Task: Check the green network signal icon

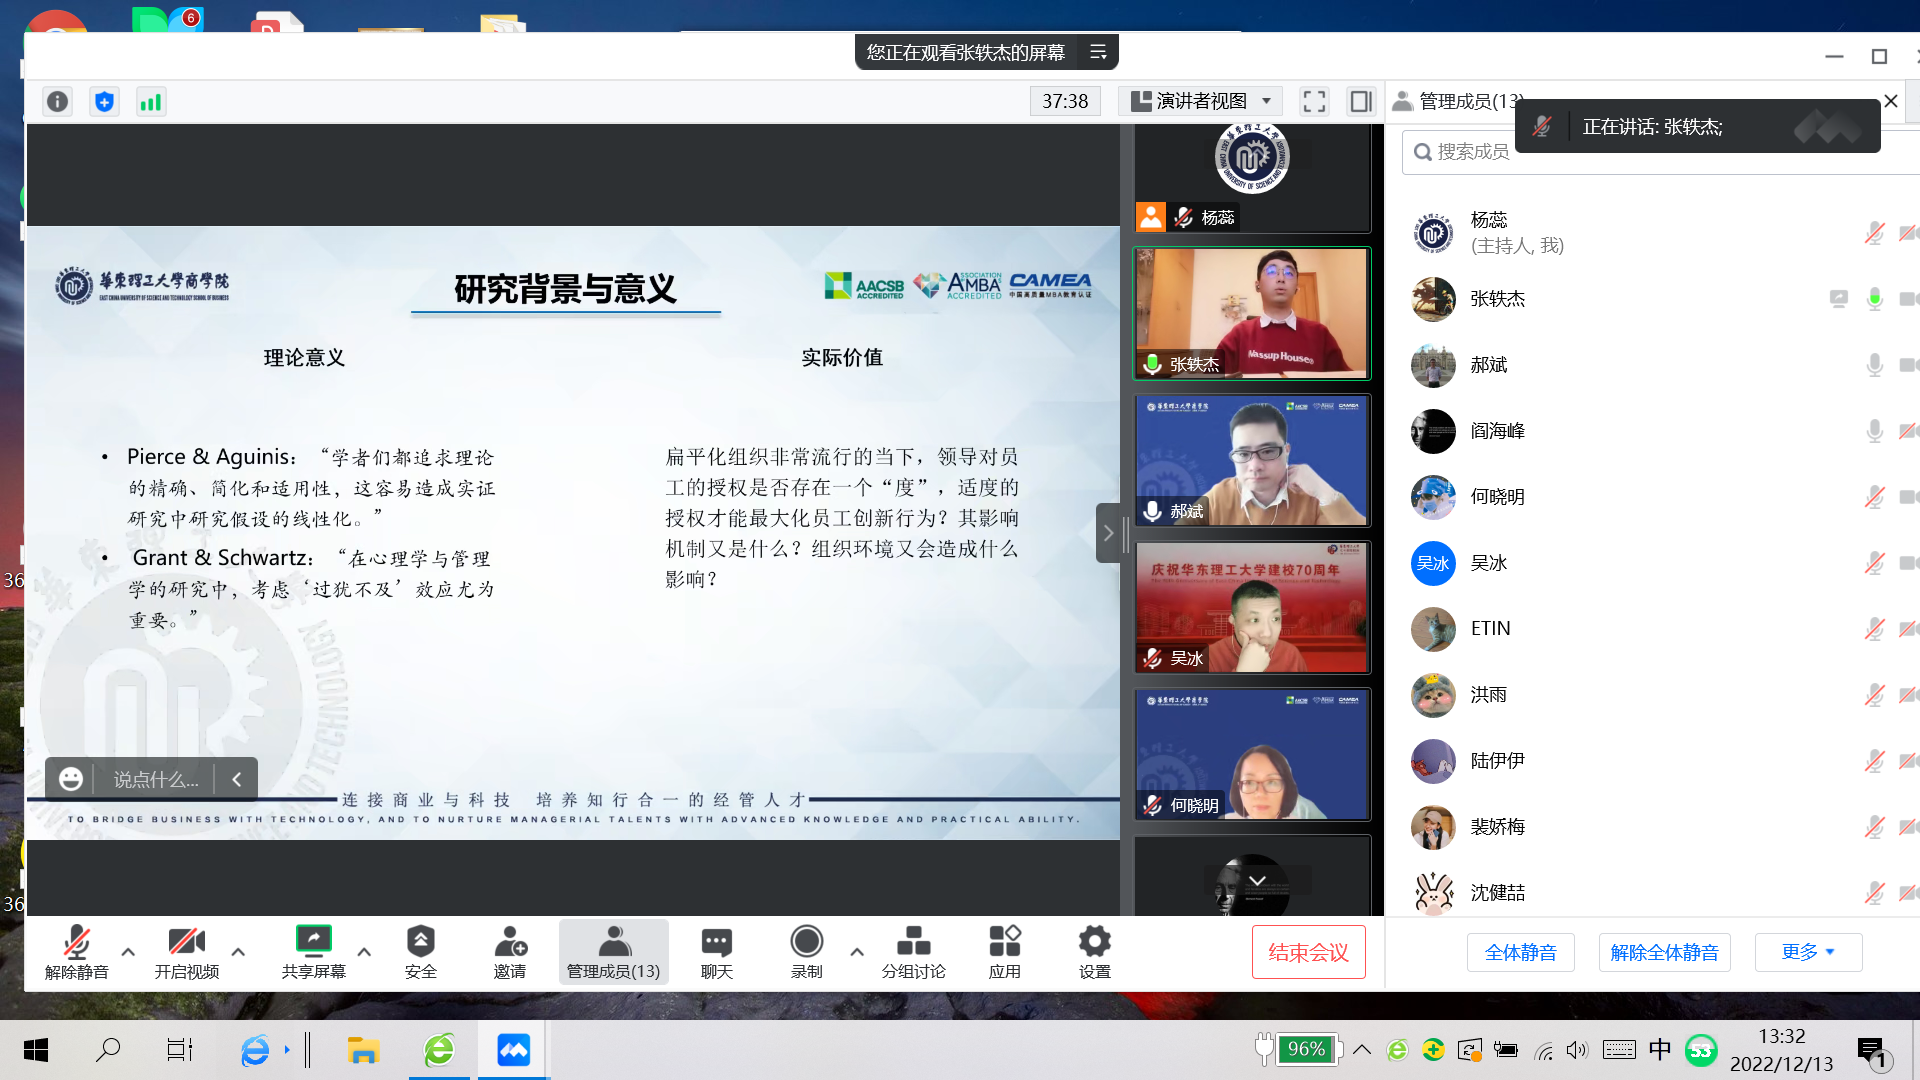Action: [x=150, y=101]
